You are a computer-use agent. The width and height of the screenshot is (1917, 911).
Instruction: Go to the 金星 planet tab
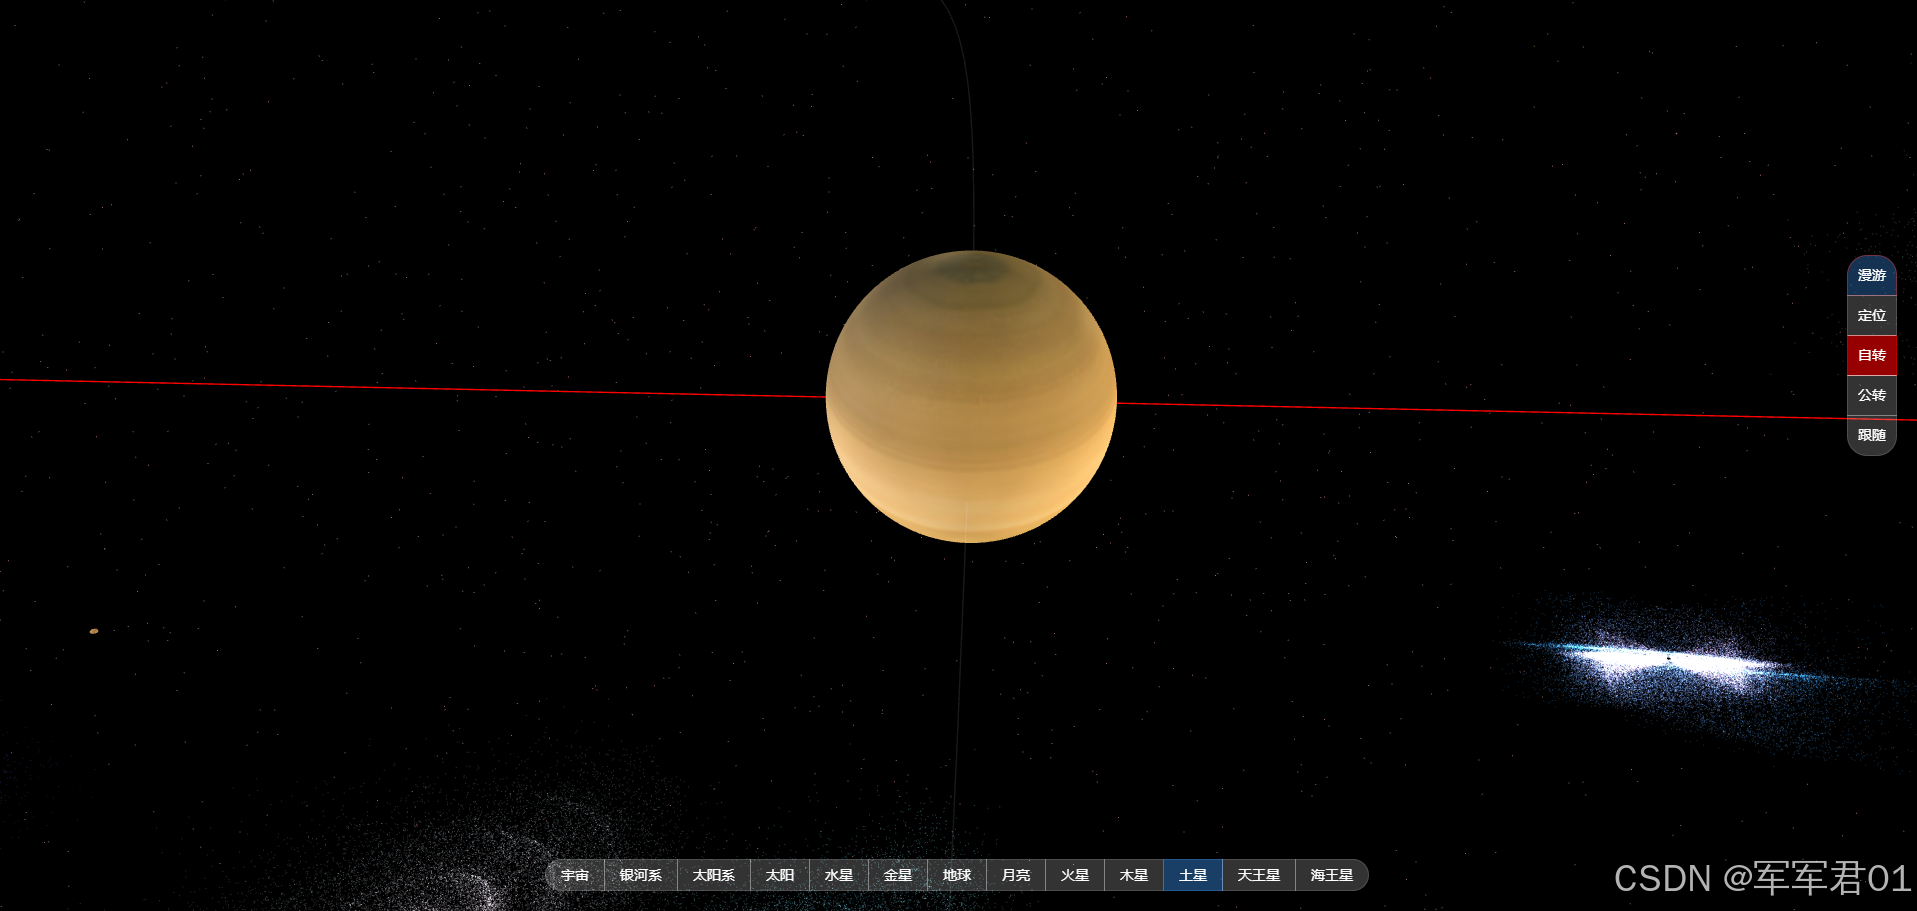tap(898, 875)
